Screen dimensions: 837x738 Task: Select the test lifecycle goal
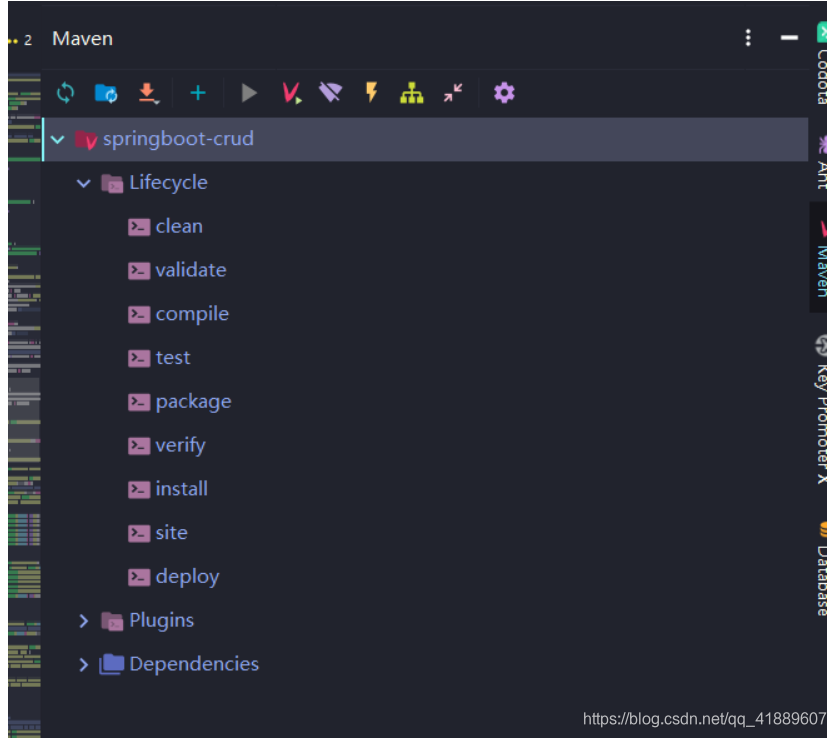tap(172, 358)
